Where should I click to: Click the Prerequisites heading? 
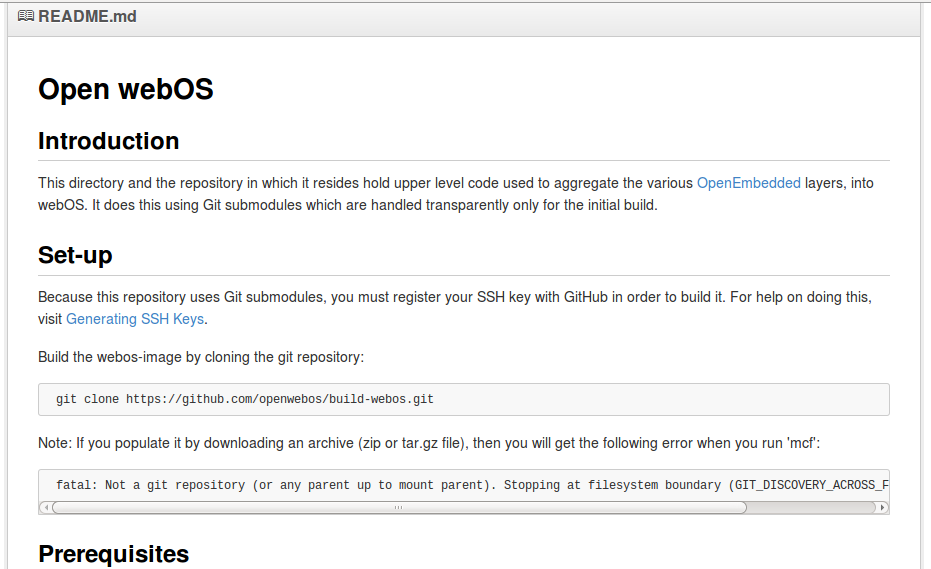tap(113, 554)
